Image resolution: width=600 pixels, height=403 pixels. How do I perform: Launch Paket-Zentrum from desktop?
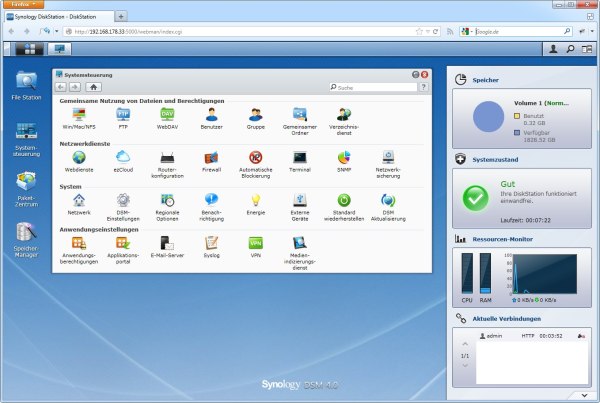tap(26, 189)
